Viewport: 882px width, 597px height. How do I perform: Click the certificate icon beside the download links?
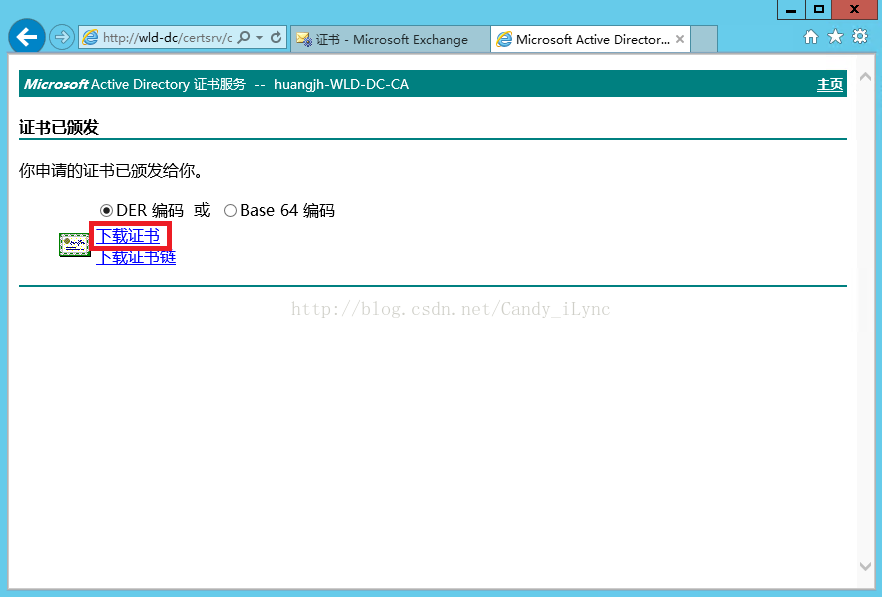pyautogui.click(x=75, y=245)
